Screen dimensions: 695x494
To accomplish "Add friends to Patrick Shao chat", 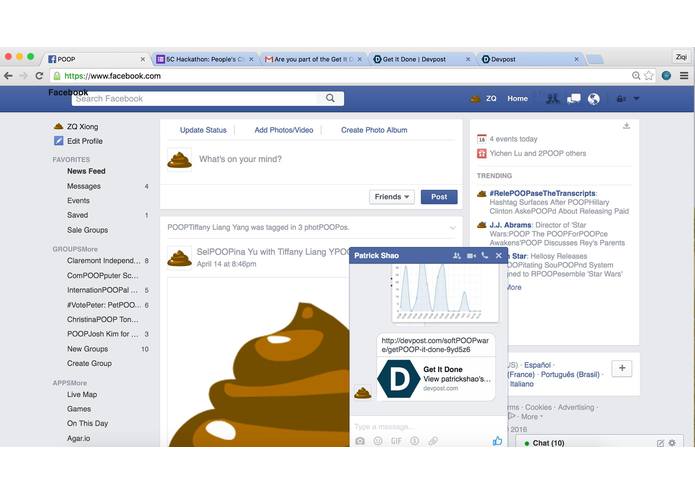I will pos(457,256).
